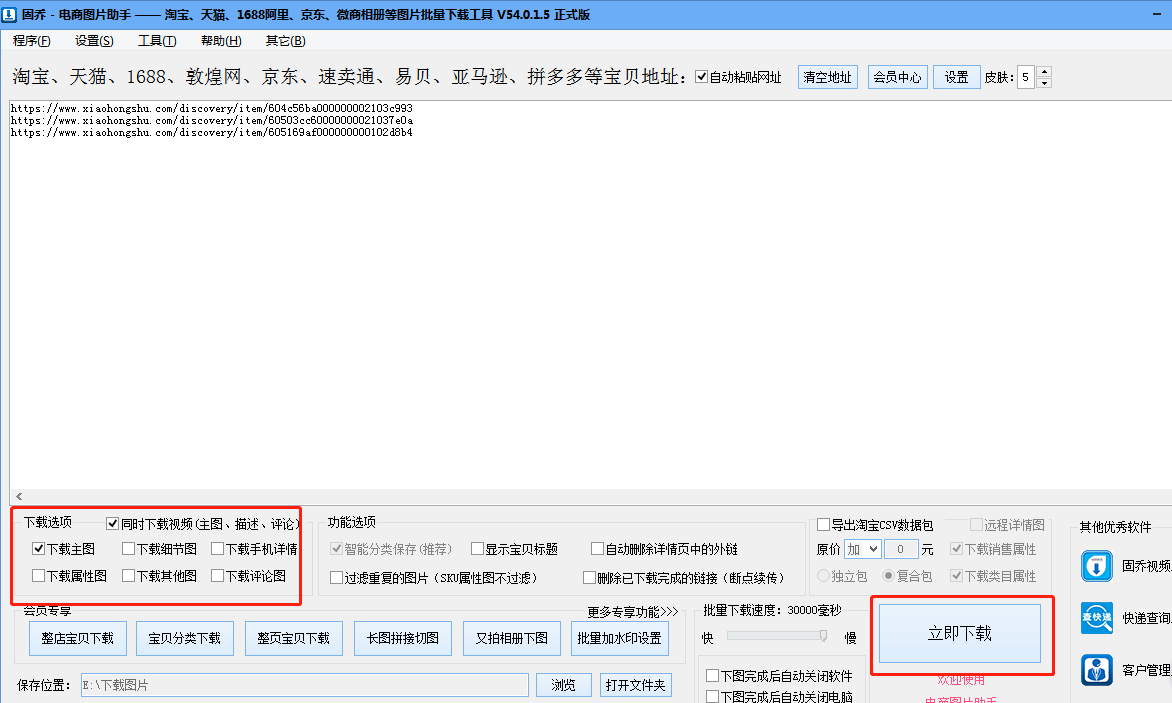This screenshot has height=703, width=1172.
Task: Enable 删除已下载完成的链接 checkbox
Action: point(590,577)
